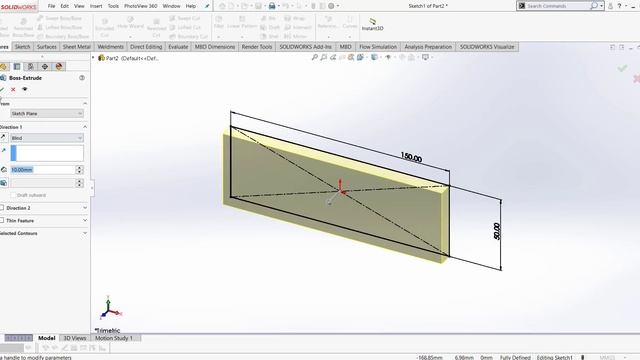Click Instant3D tool

[x=372, y=24]
